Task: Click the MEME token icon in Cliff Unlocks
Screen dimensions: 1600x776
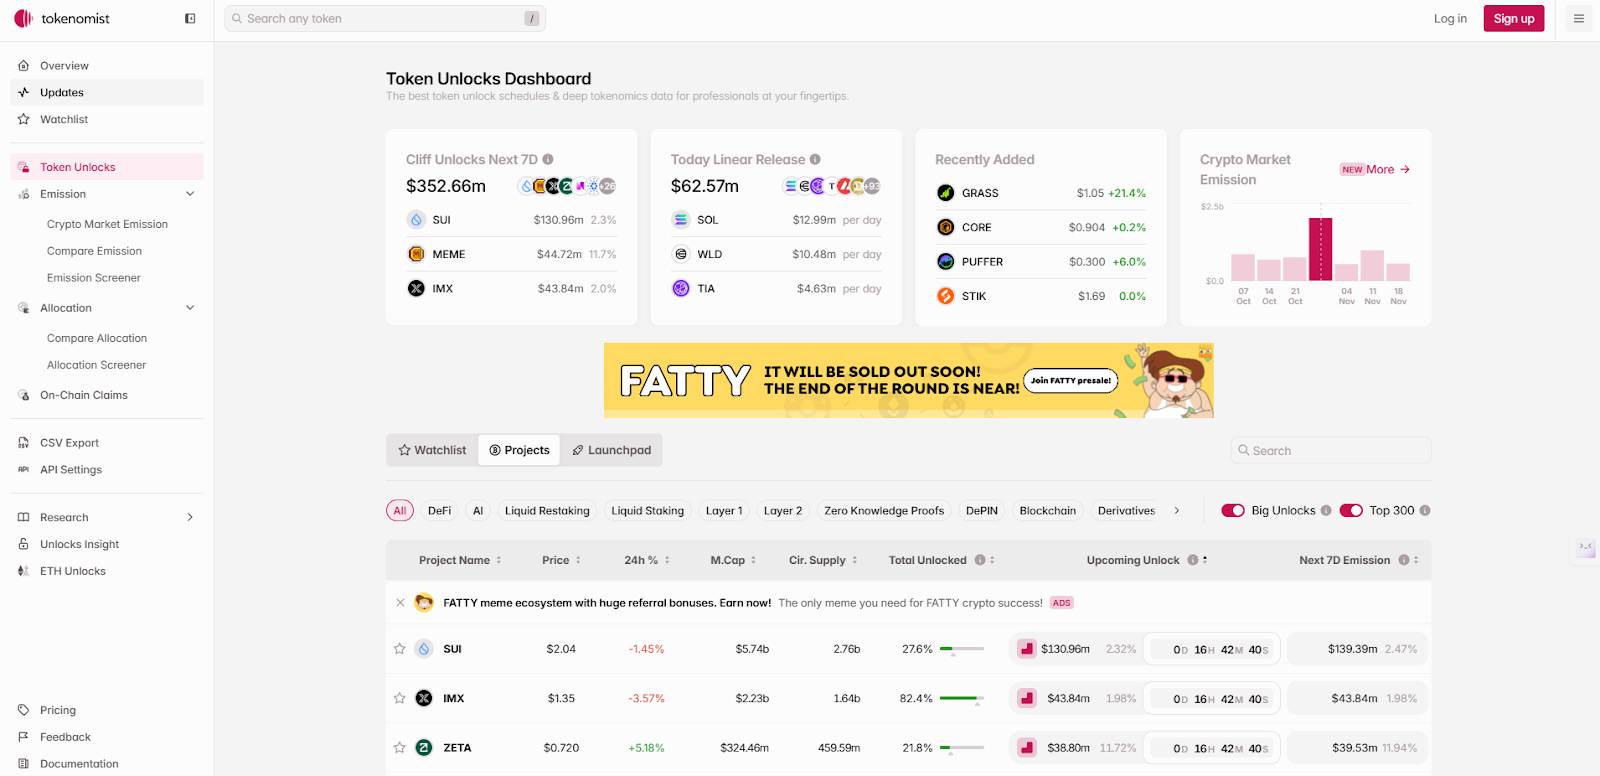Action: coord(416,254)
